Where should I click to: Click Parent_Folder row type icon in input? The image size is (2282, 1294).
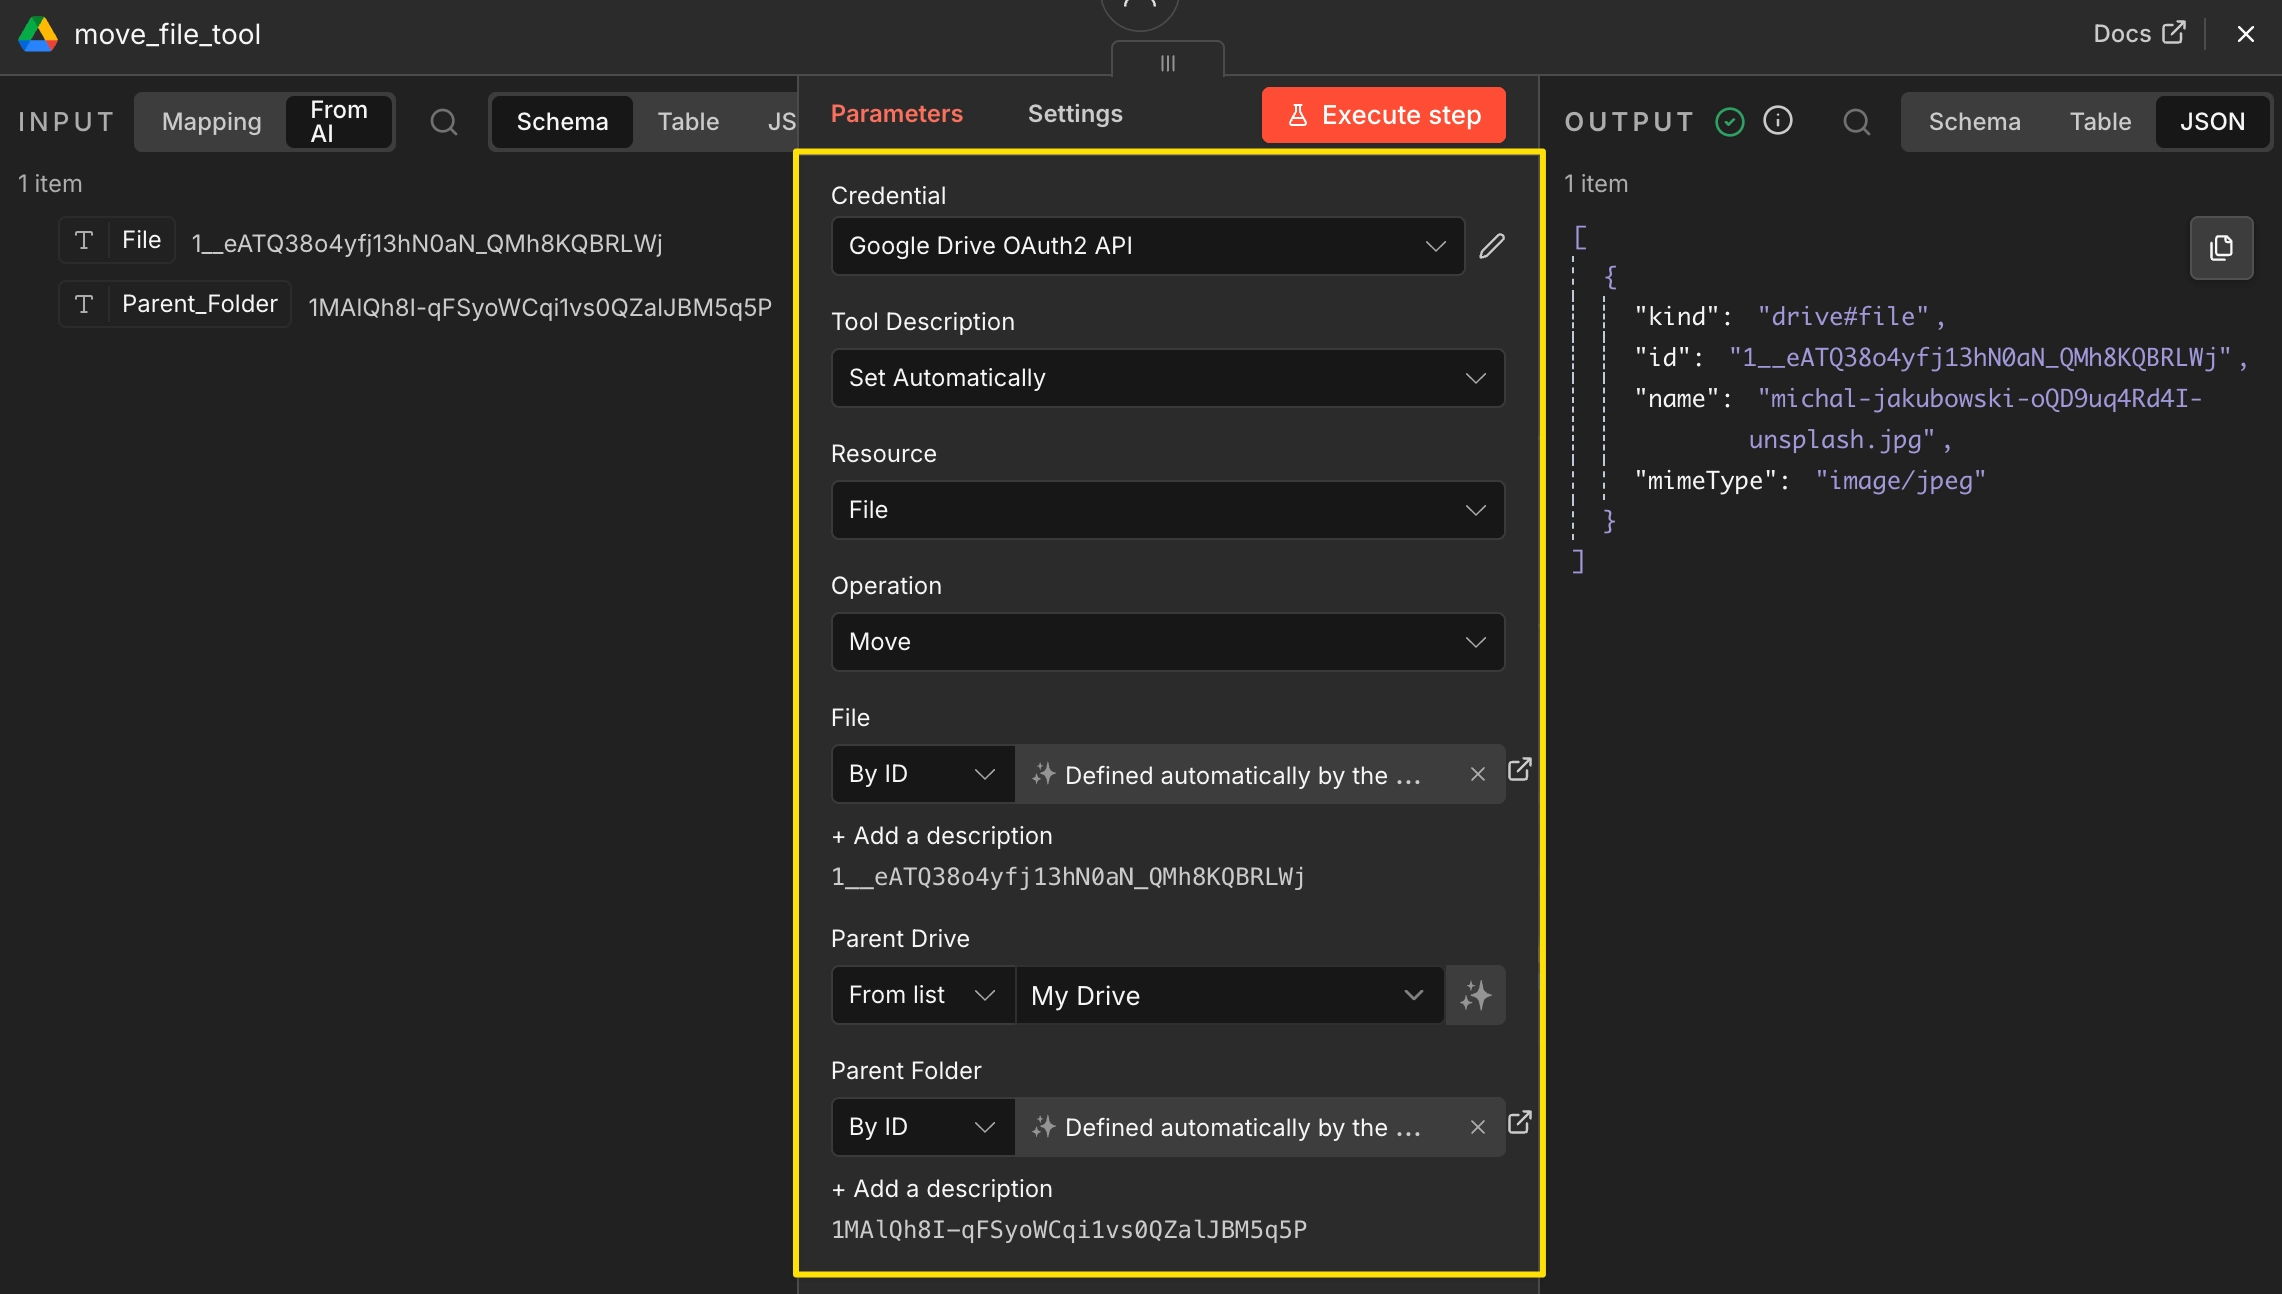(x=84, y=304)
